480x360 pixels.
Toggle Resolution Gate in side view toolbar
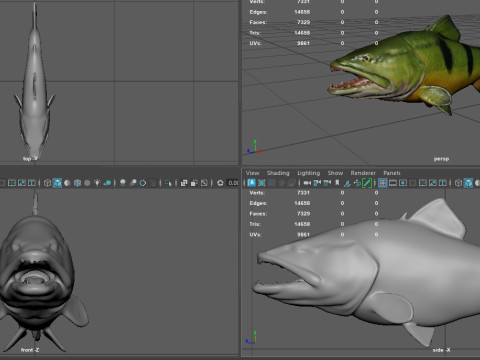[x=403, y=183]
